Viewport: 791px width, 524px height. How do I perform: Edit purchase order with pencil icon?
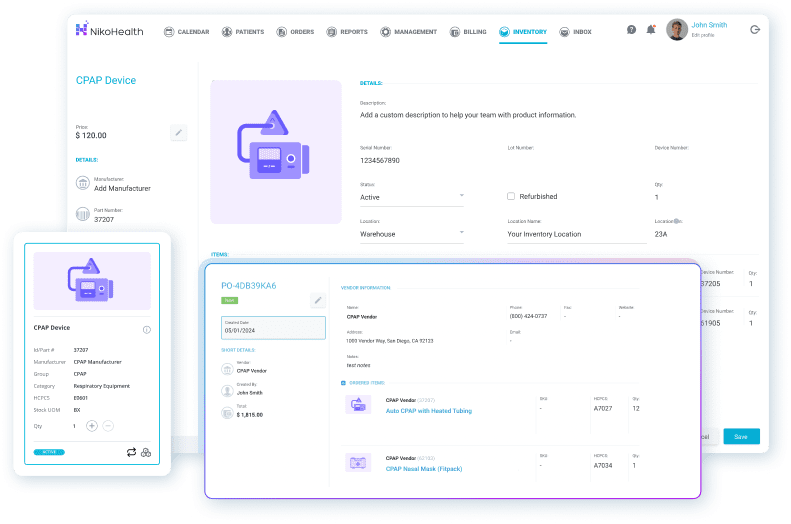pyautogui.click(x=318, y=300)
